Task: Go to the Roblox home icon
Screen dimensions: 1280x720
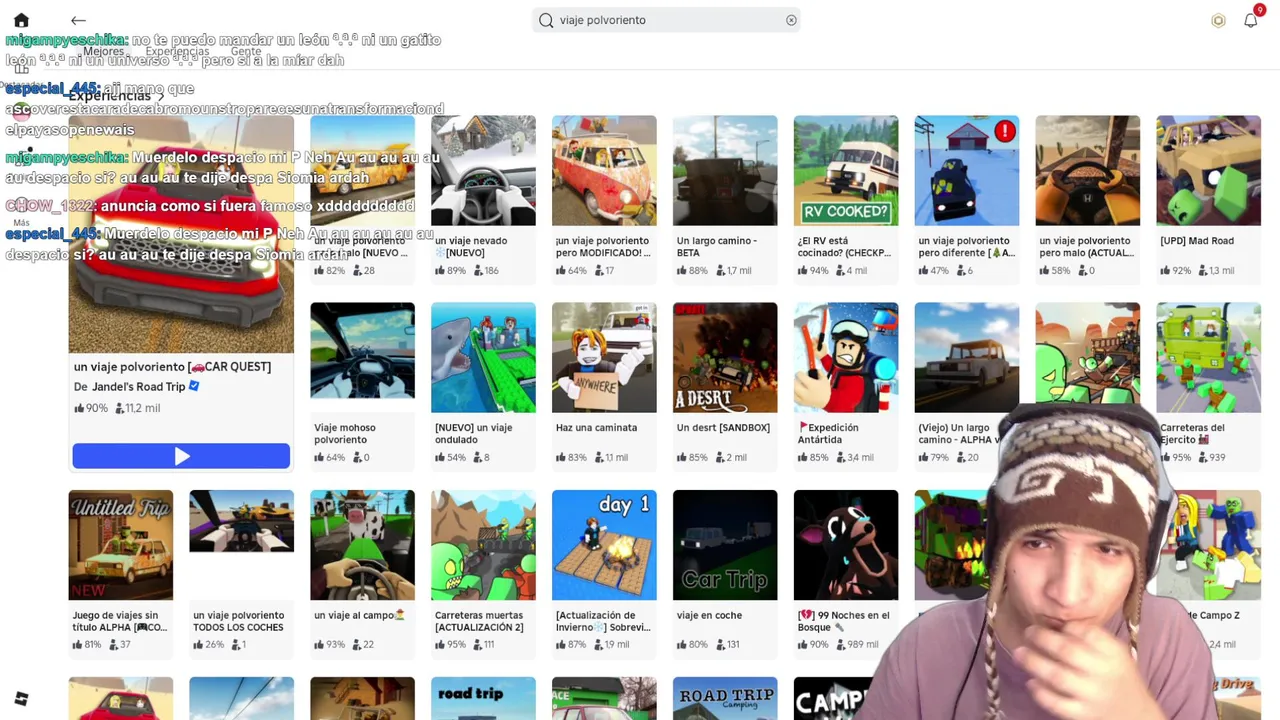Action: pyautogui.click(x=21, y=20)
